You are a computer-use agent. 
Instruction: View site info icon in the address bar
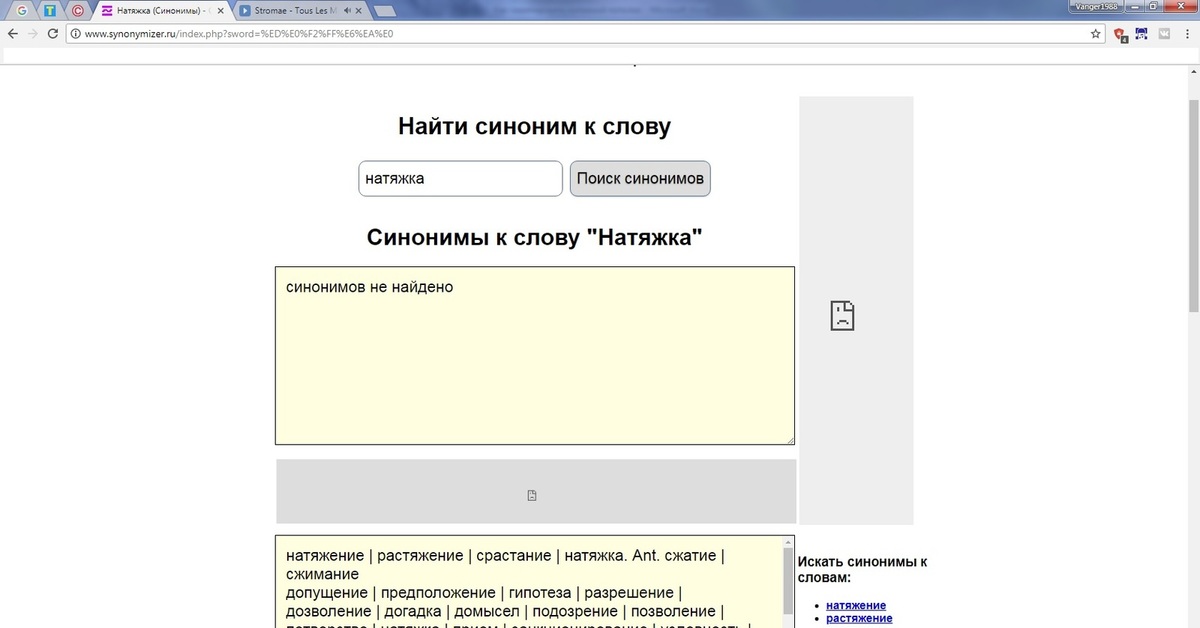click(75, 33)
